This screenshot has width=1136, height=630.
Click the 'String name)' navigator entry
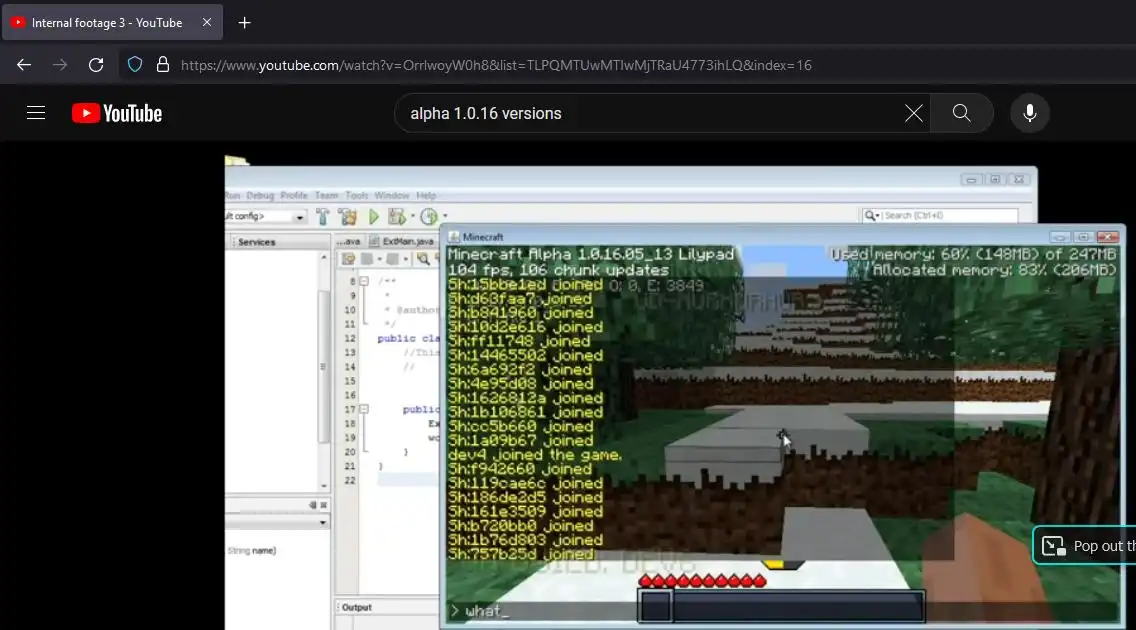tap(251, 550)
